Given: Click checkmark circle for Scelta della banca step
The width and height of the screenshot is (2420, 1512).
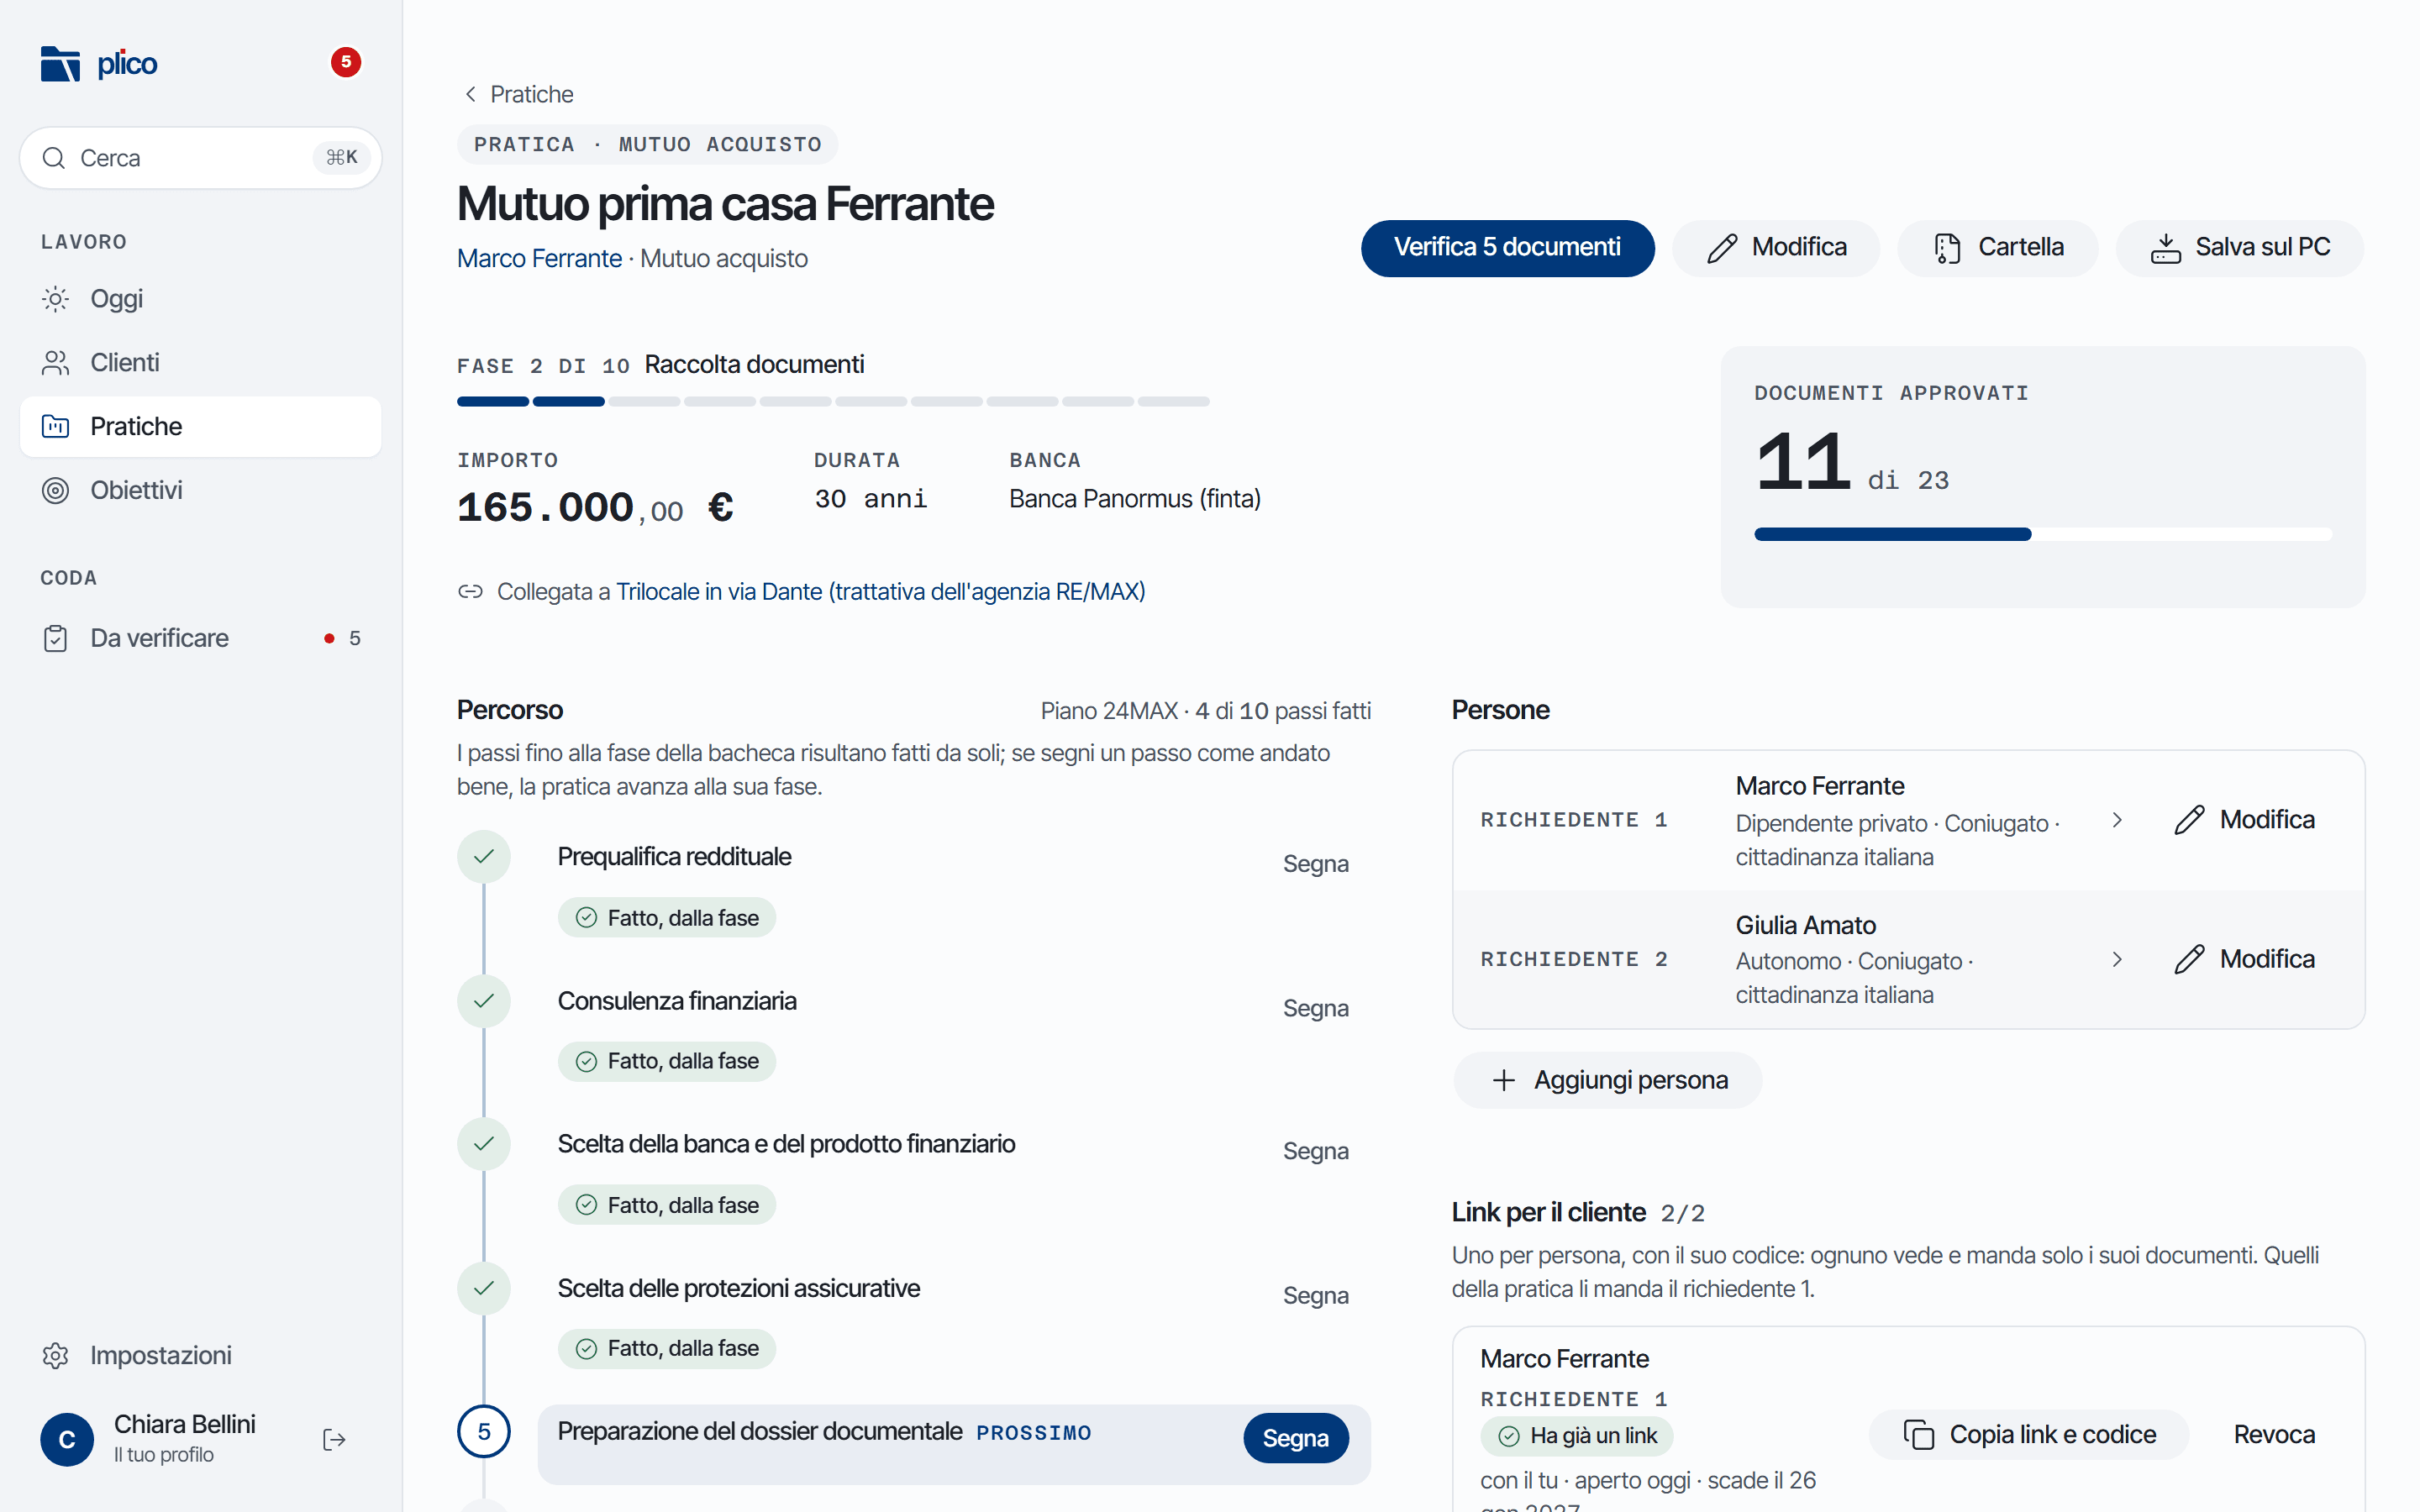Looking at the screenshot, I should [x=484, y=1144].
